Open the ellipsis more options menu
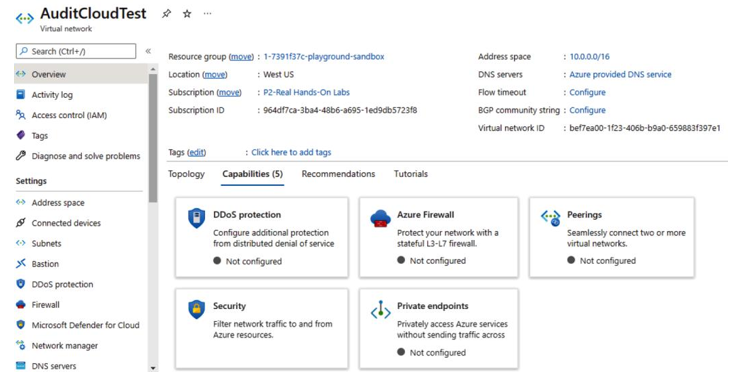Viewport: 729px width, 382px height. [207, 13]
